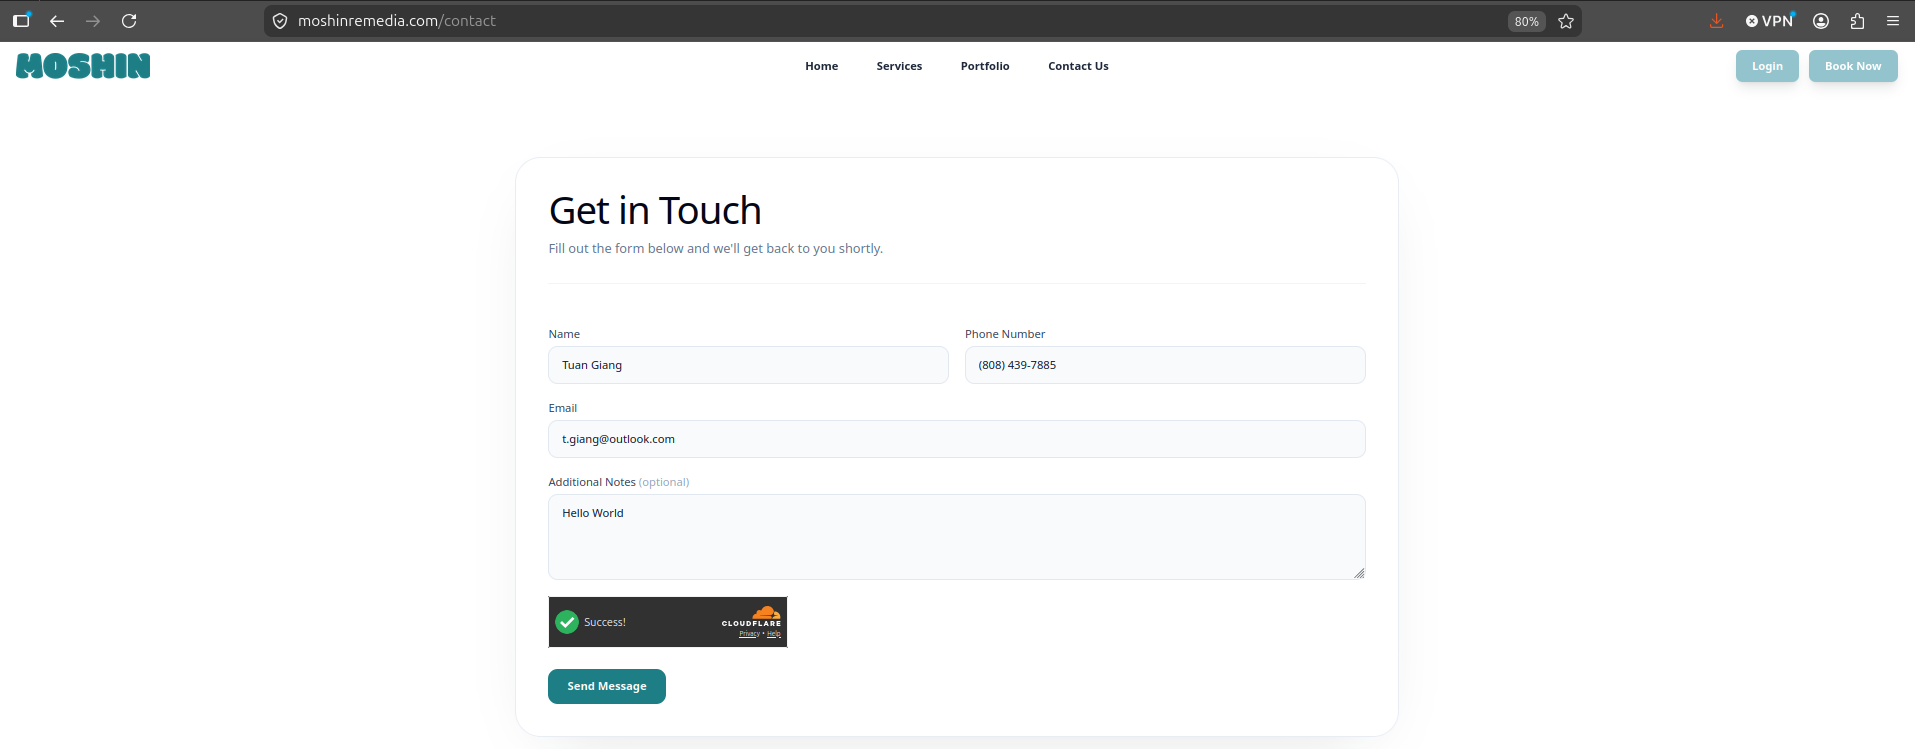This screenshot has height=749, width=1915.
Task: Click the 'Fill out the form below' subtitle
Action: click(x=716, y=248)
